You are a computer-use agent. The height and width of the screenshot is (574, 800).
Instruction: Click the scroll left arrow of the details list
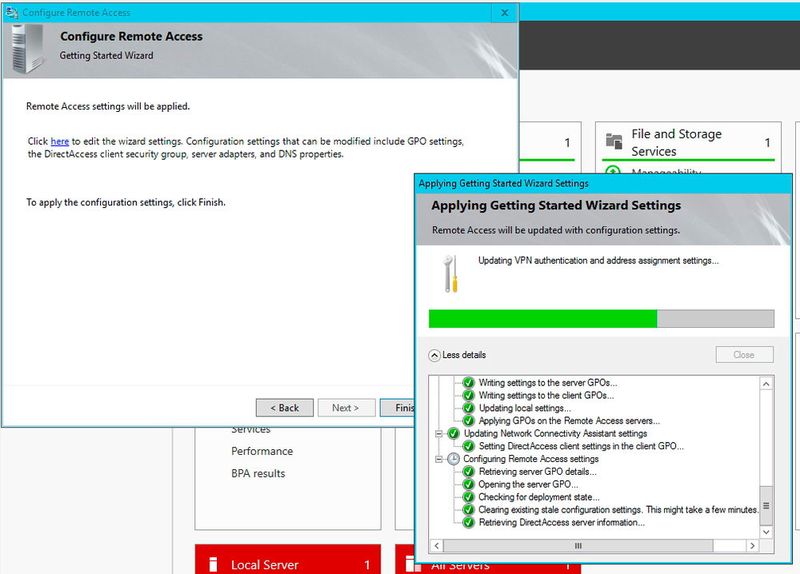(437, 545)
